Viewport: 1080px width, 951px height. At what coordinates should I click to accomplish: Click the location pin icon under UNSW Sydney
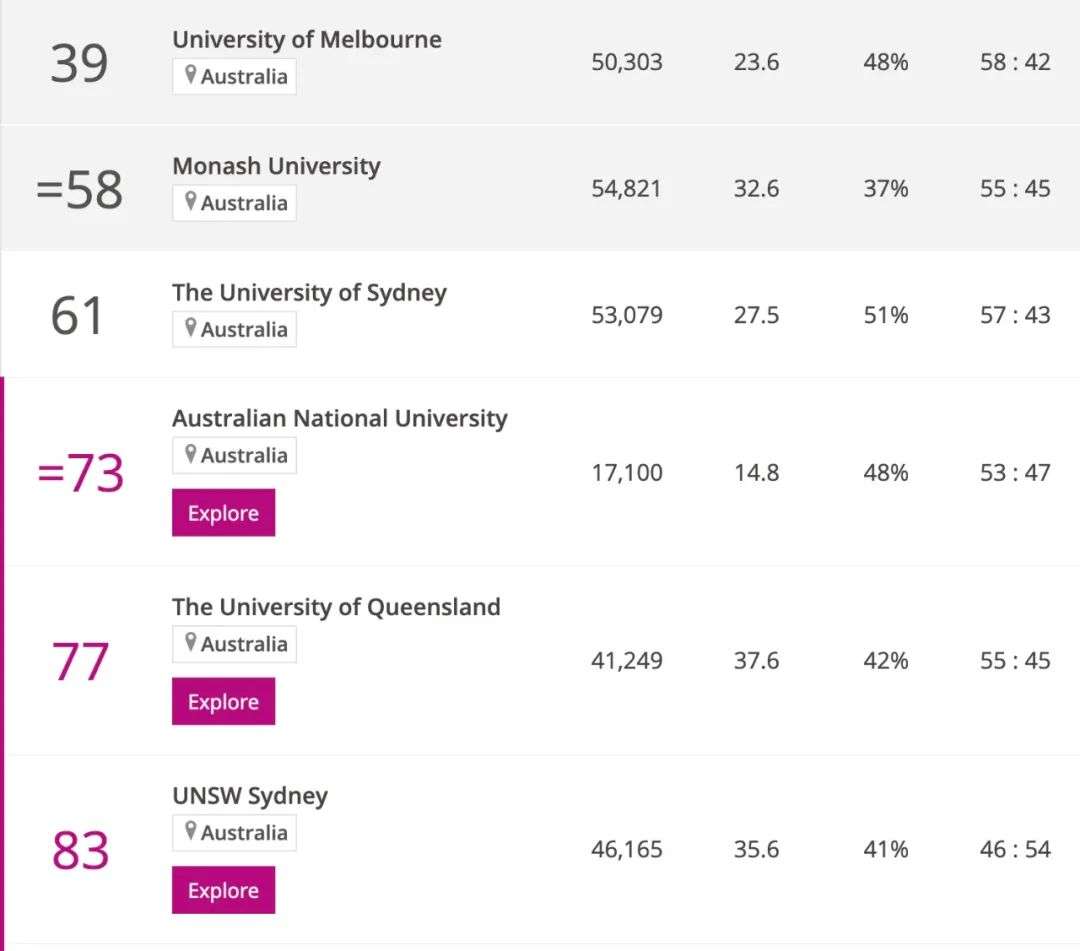click(191, 831)
